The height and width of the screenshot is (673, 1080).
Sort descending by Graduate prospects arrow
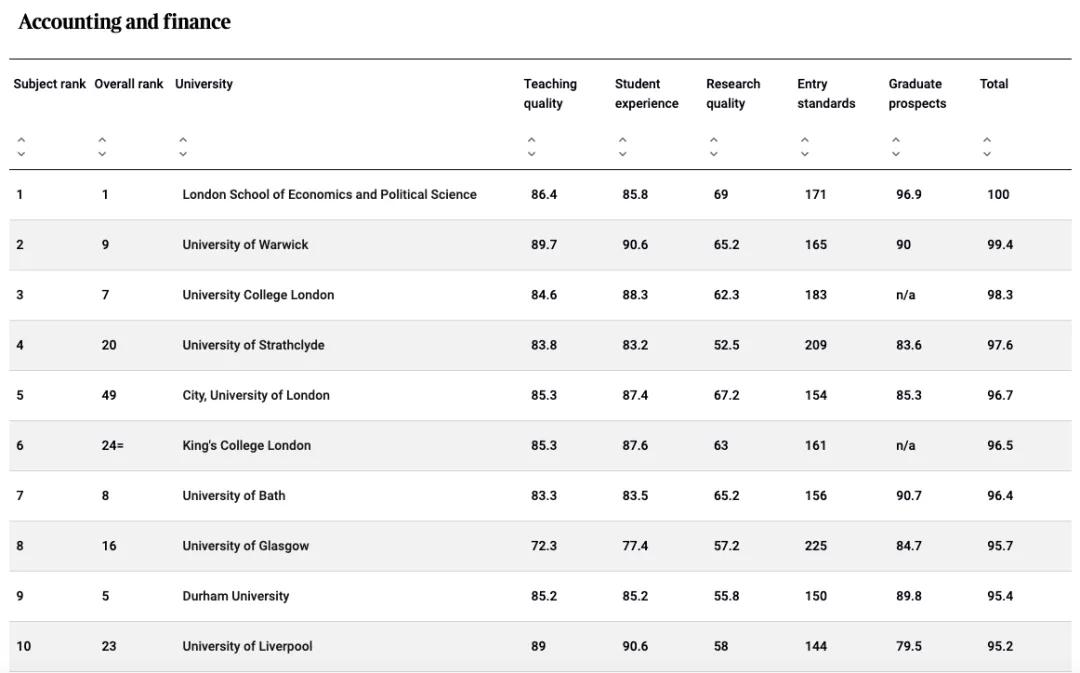895,154
